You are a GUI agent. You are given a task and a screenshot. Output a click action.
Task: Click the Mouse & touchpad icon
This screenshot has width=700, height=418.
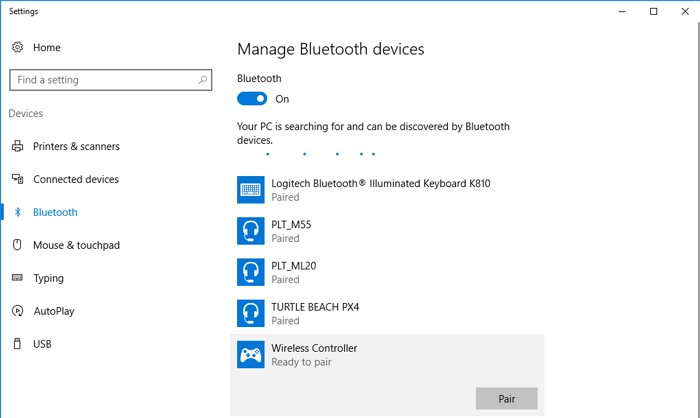(17, 245)
